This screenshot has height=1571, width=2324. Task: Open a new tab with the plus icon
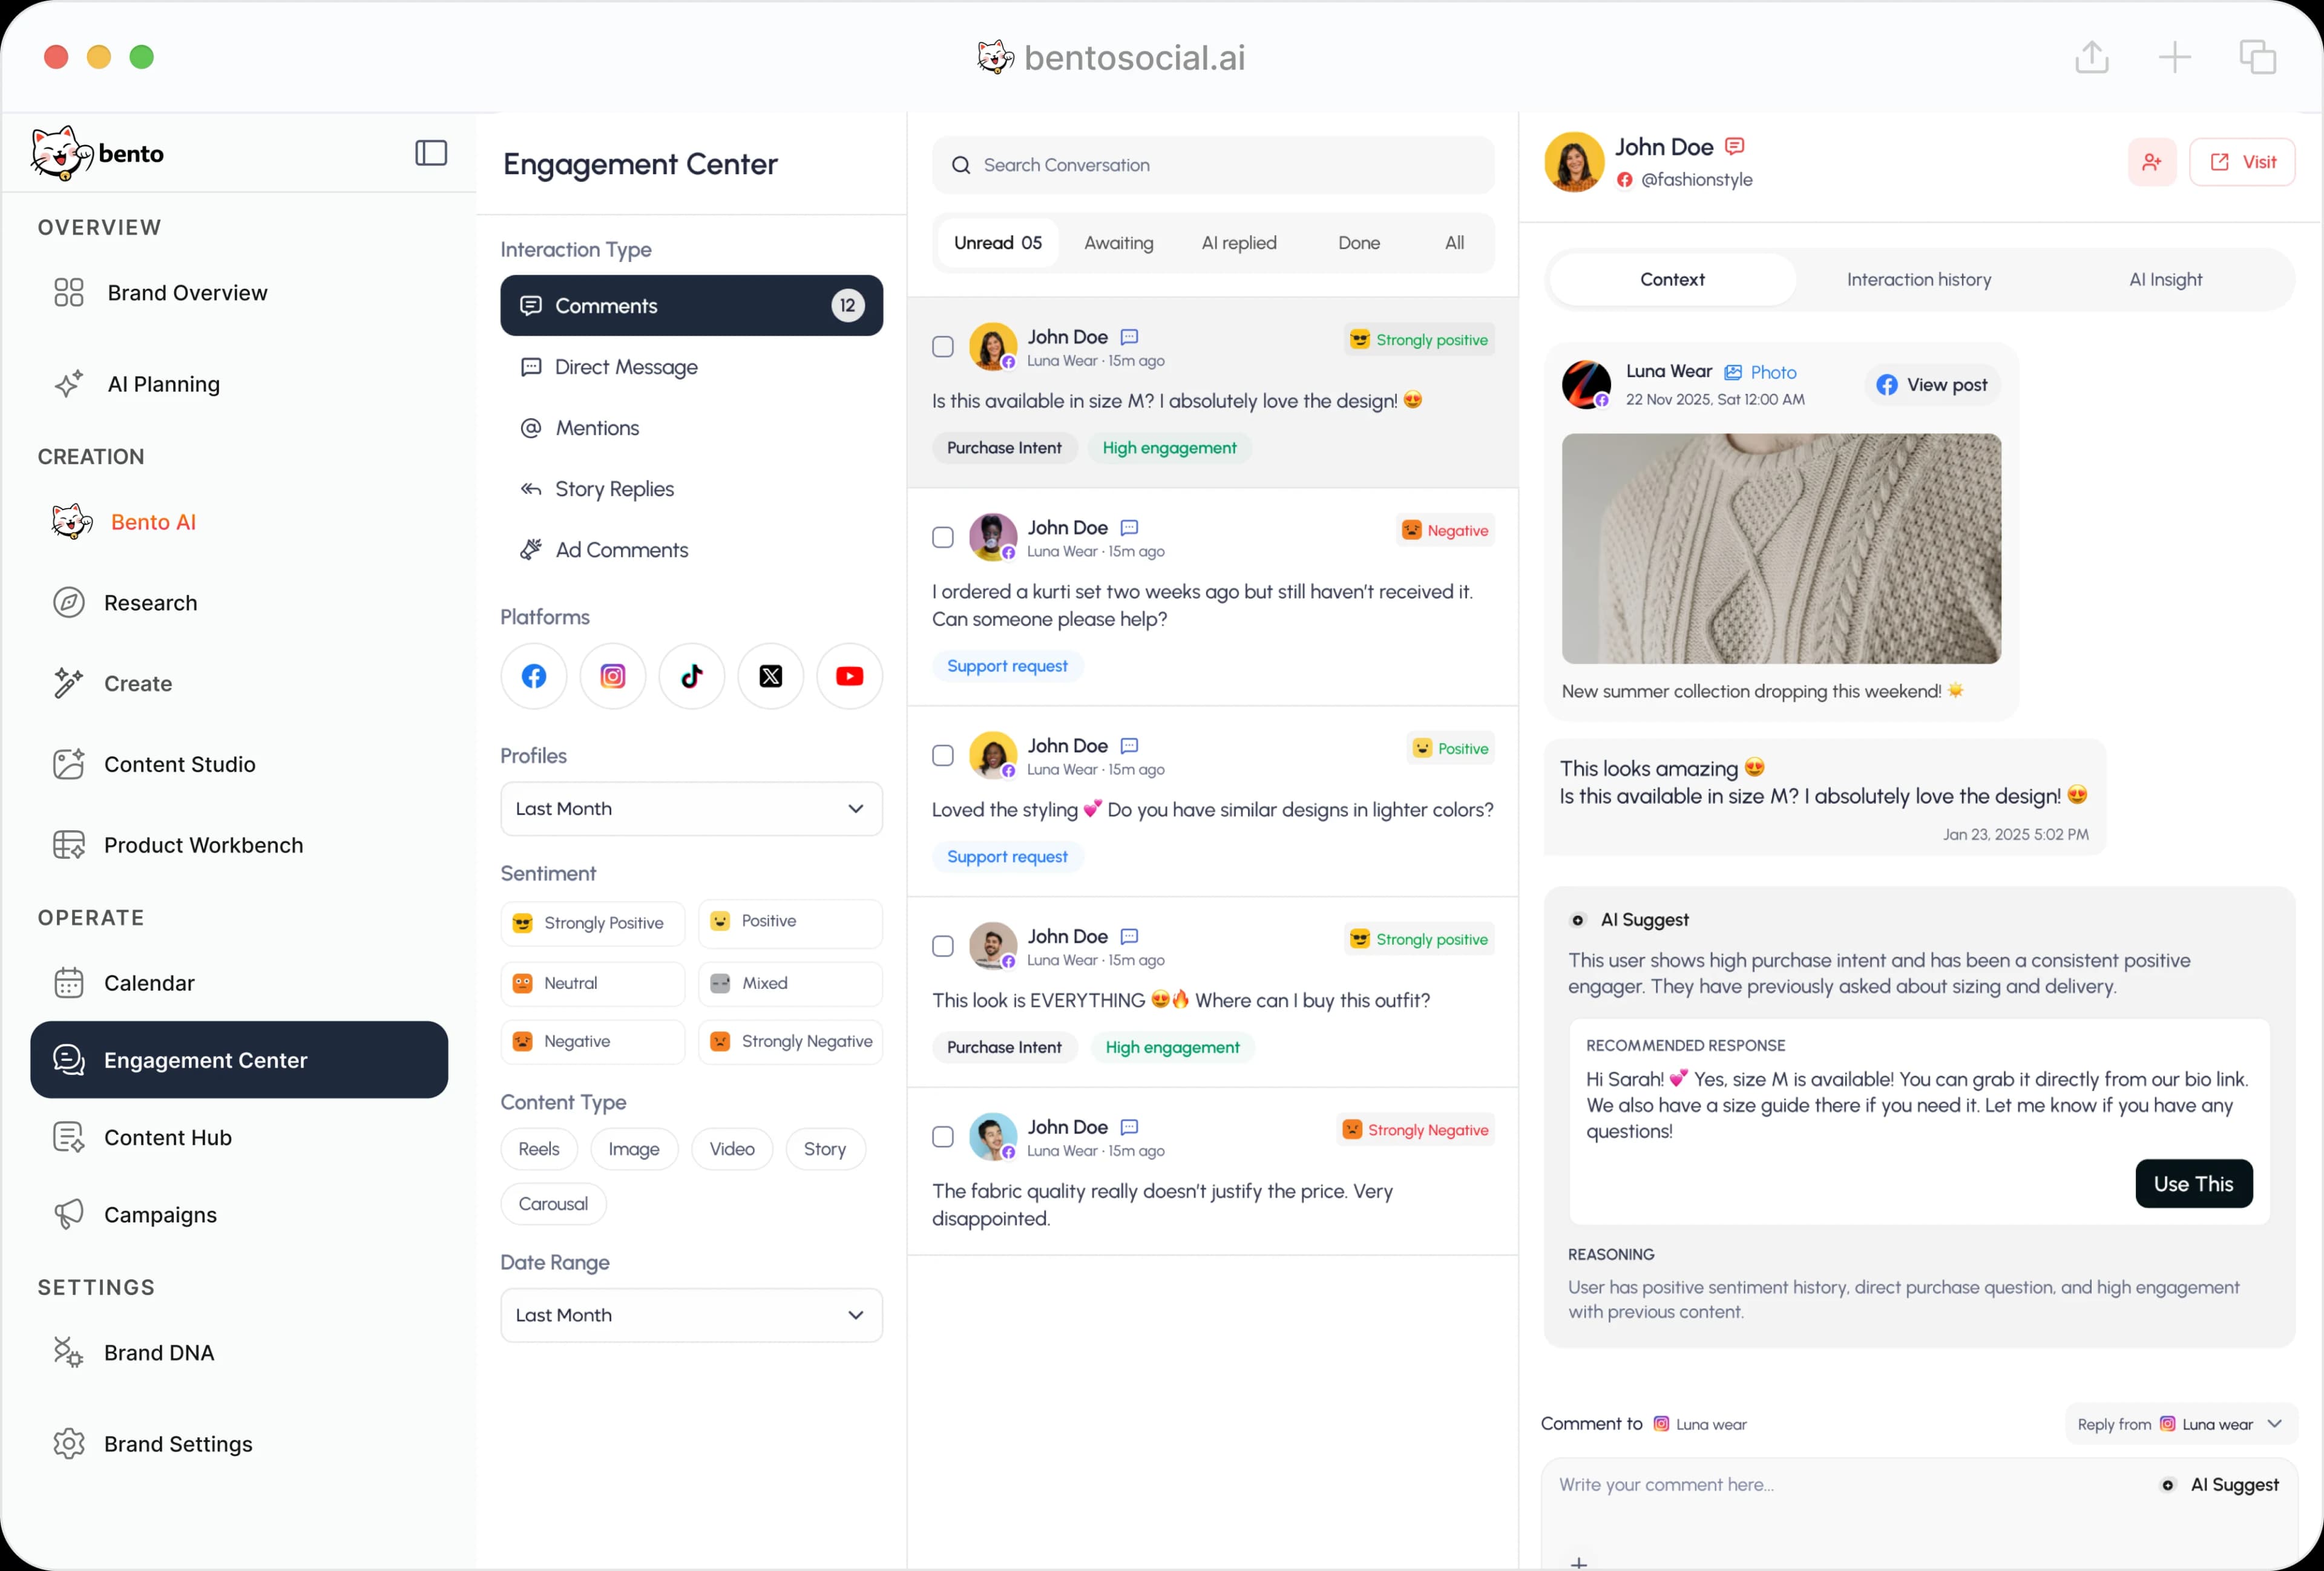tap(2175, 57)
